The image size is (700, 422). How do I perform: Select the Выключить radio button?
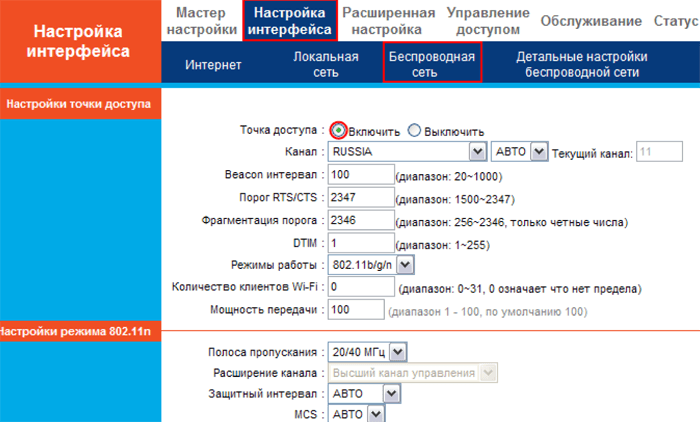[414, 130]
